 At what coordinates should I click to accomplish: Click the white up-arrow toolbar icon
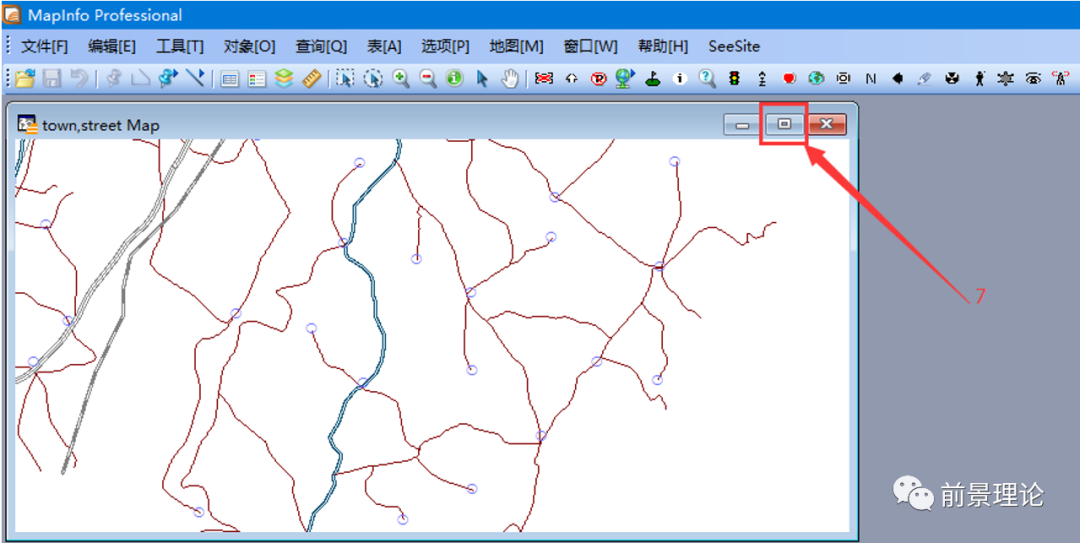coord(571,79)
